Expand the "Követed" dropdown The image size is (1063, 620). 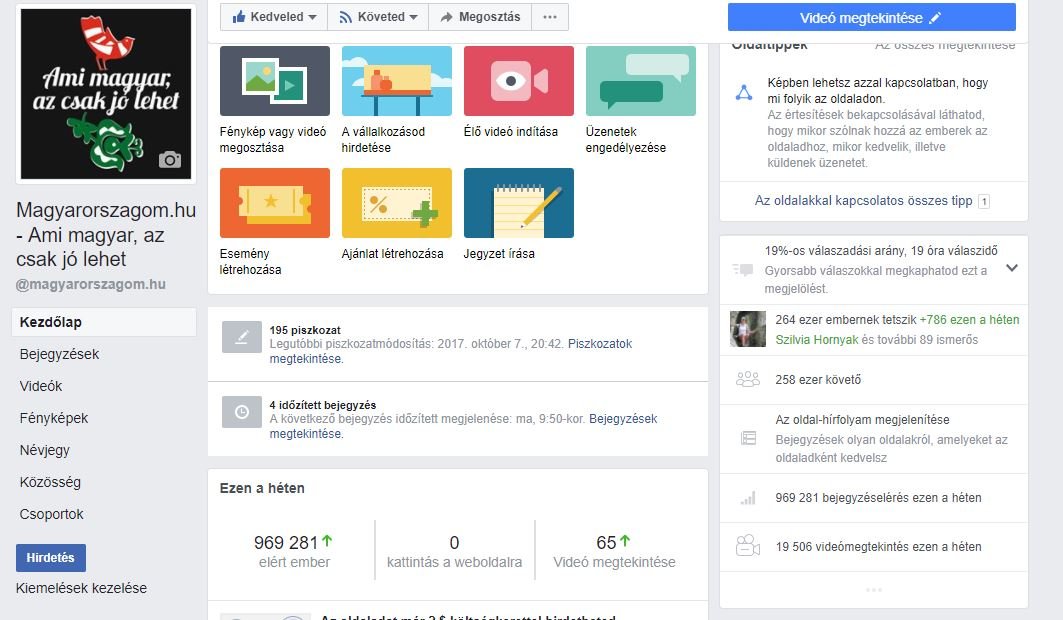378,16
